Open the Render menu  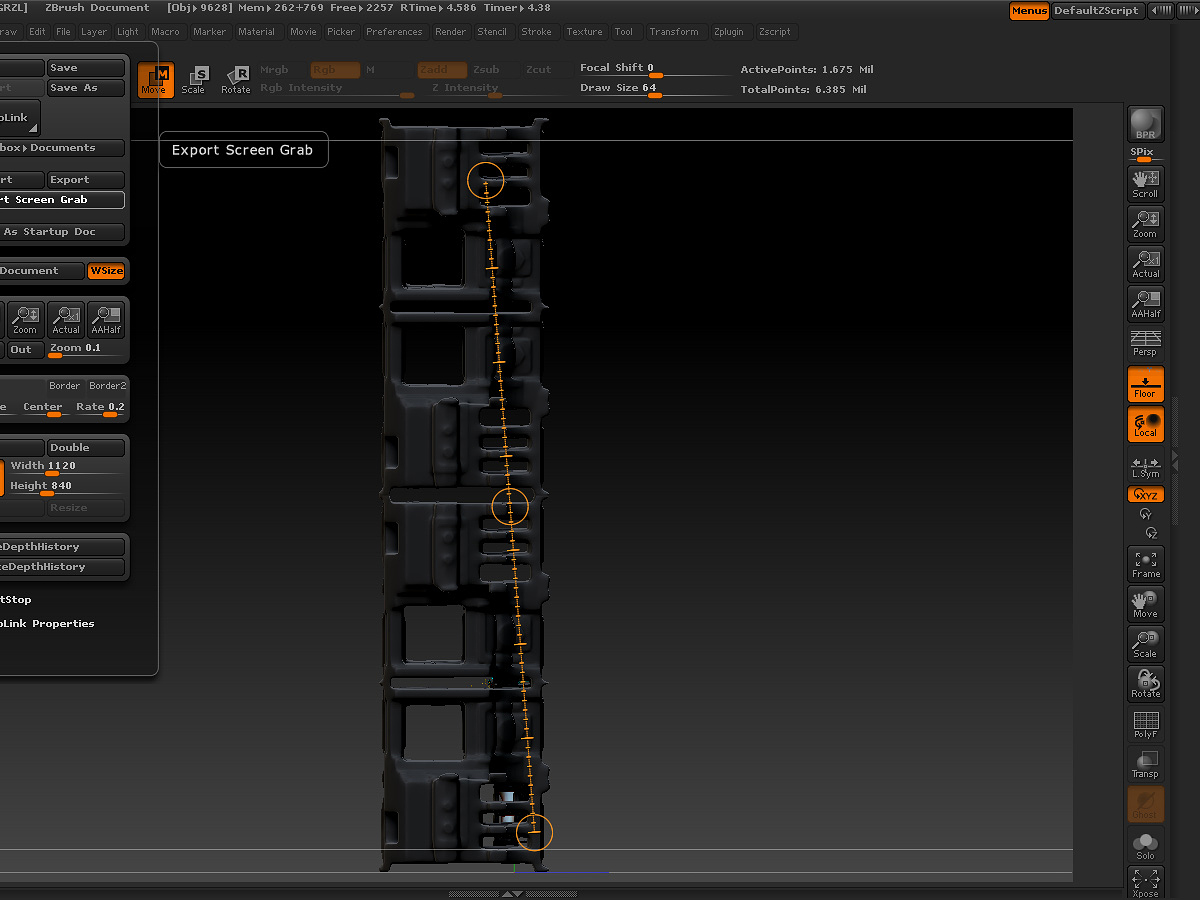450,32
